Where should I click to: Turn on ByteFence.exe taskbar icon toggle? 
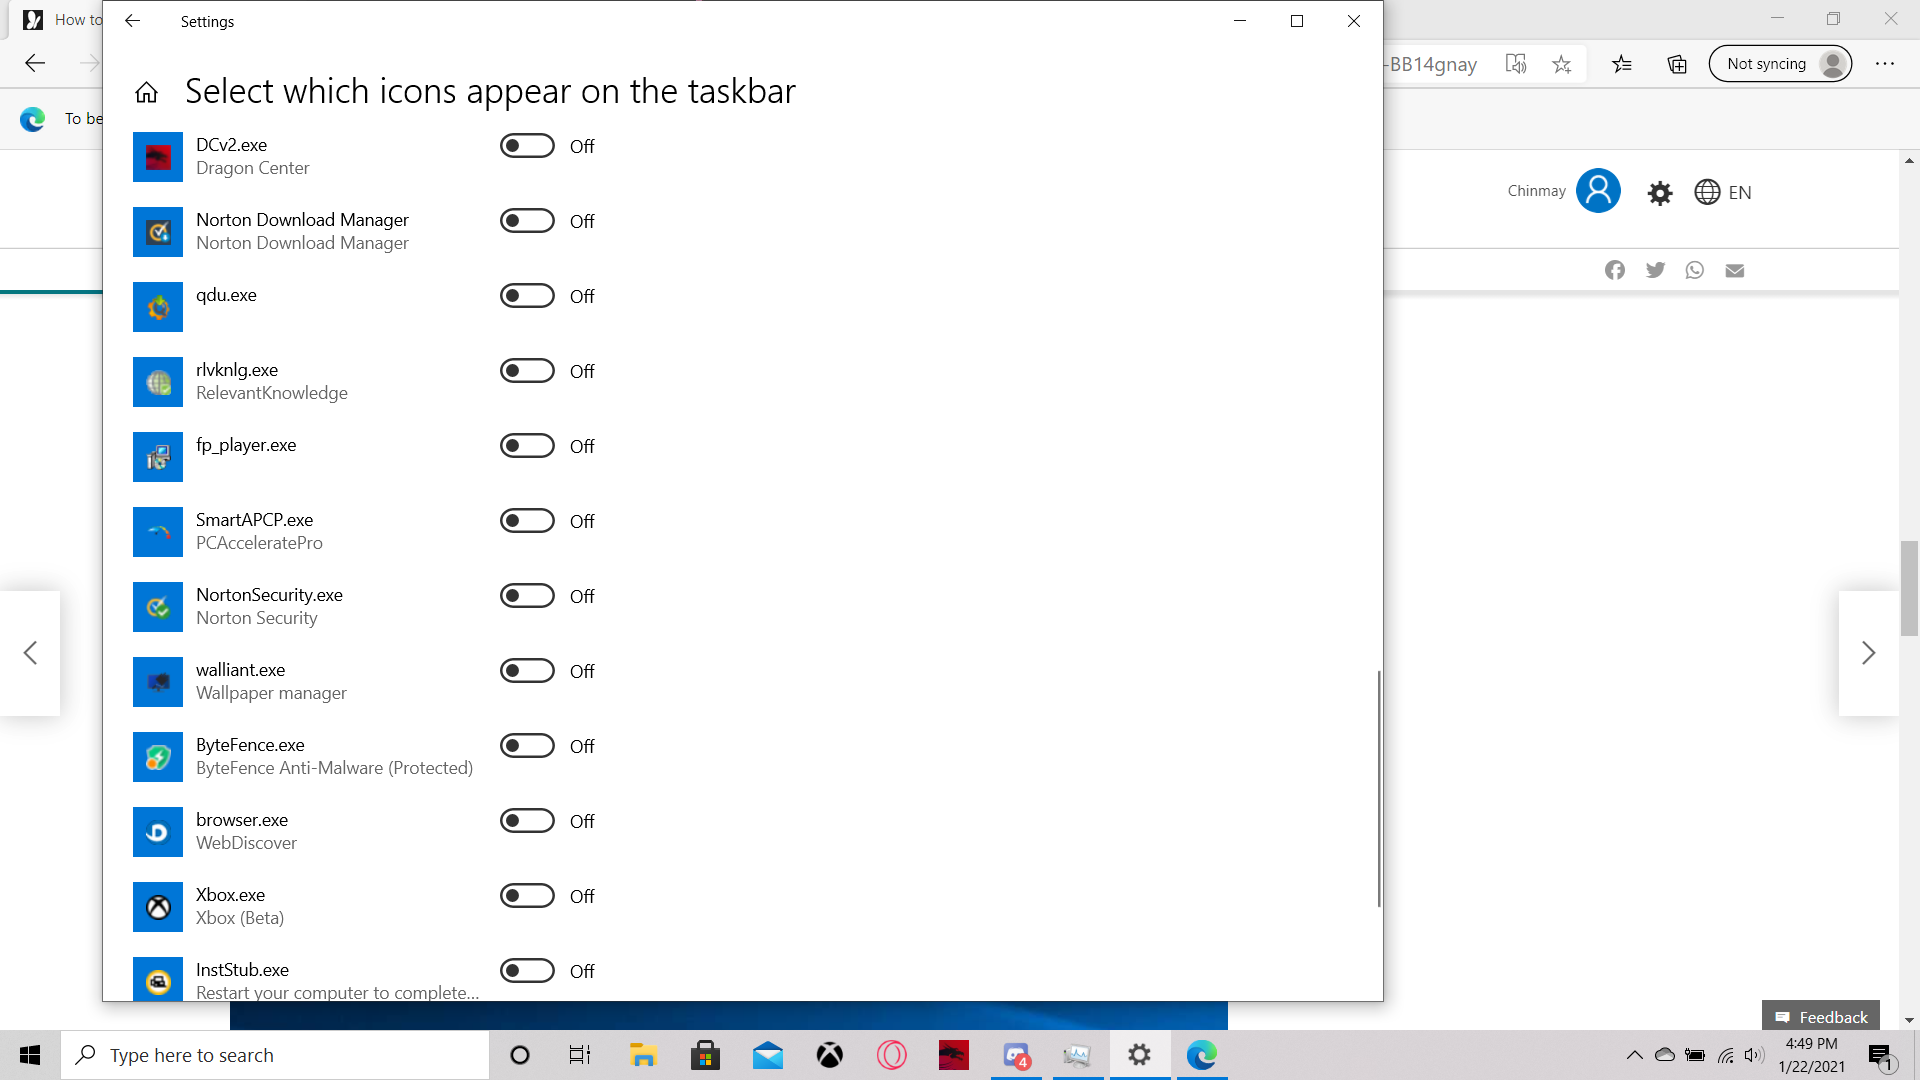[527, 746]
